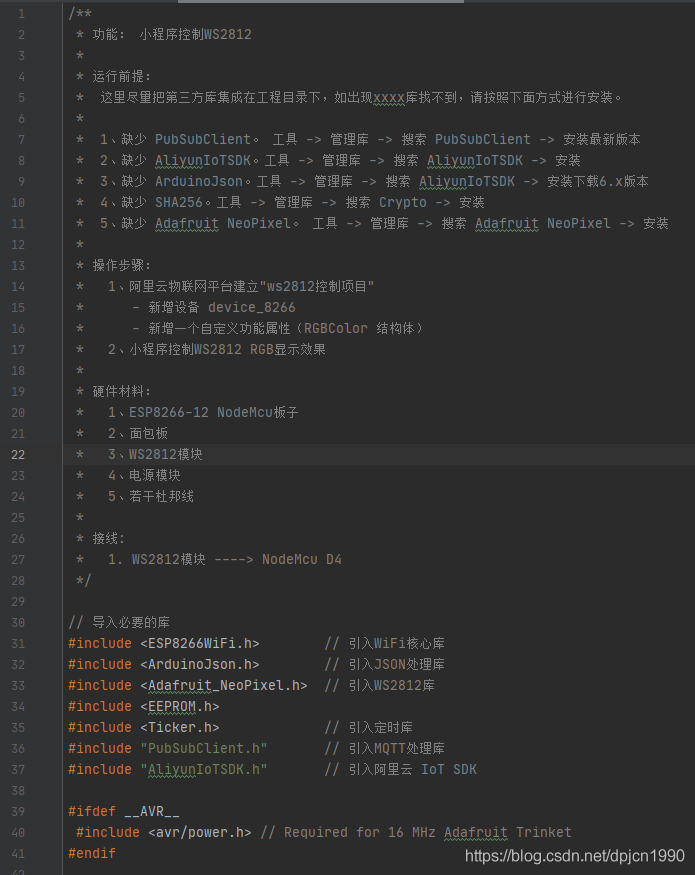Click 'RGB显示效果' on line 17
The height and width of the screenshot is (875, 695).
click(x=287, y=350)
